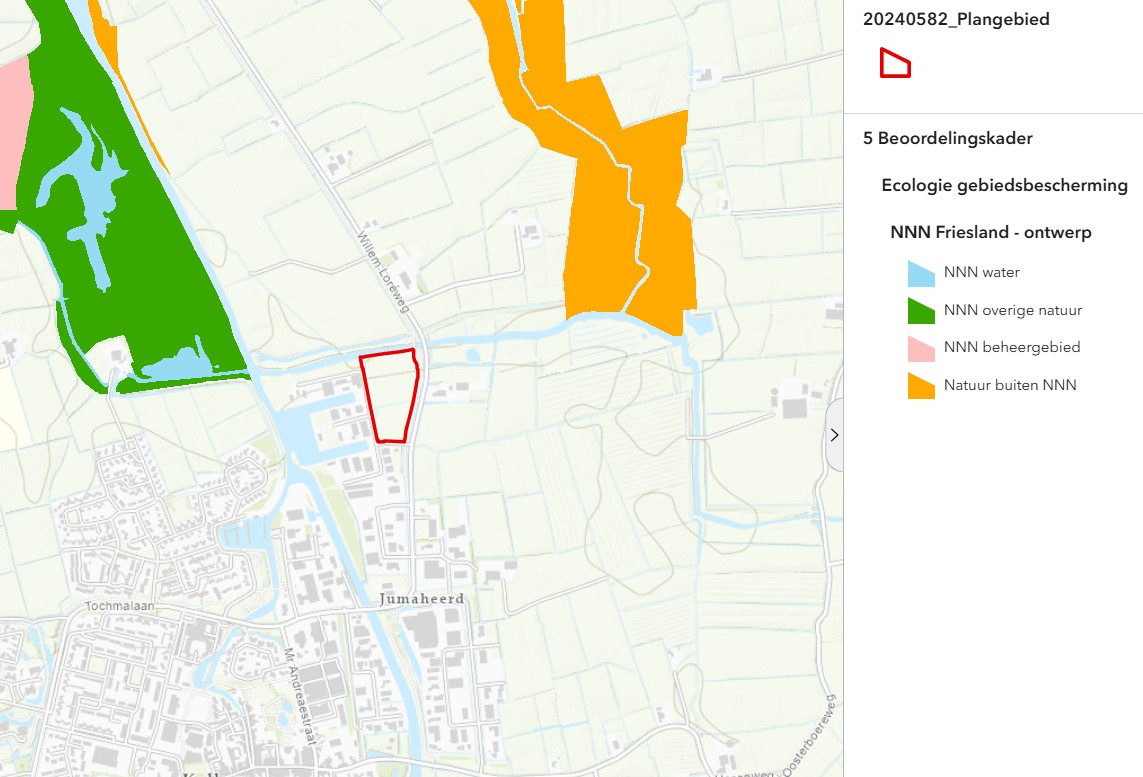Click inside the red plan area outline
The image size is (1143, 777).
click(x=390, y=396)
